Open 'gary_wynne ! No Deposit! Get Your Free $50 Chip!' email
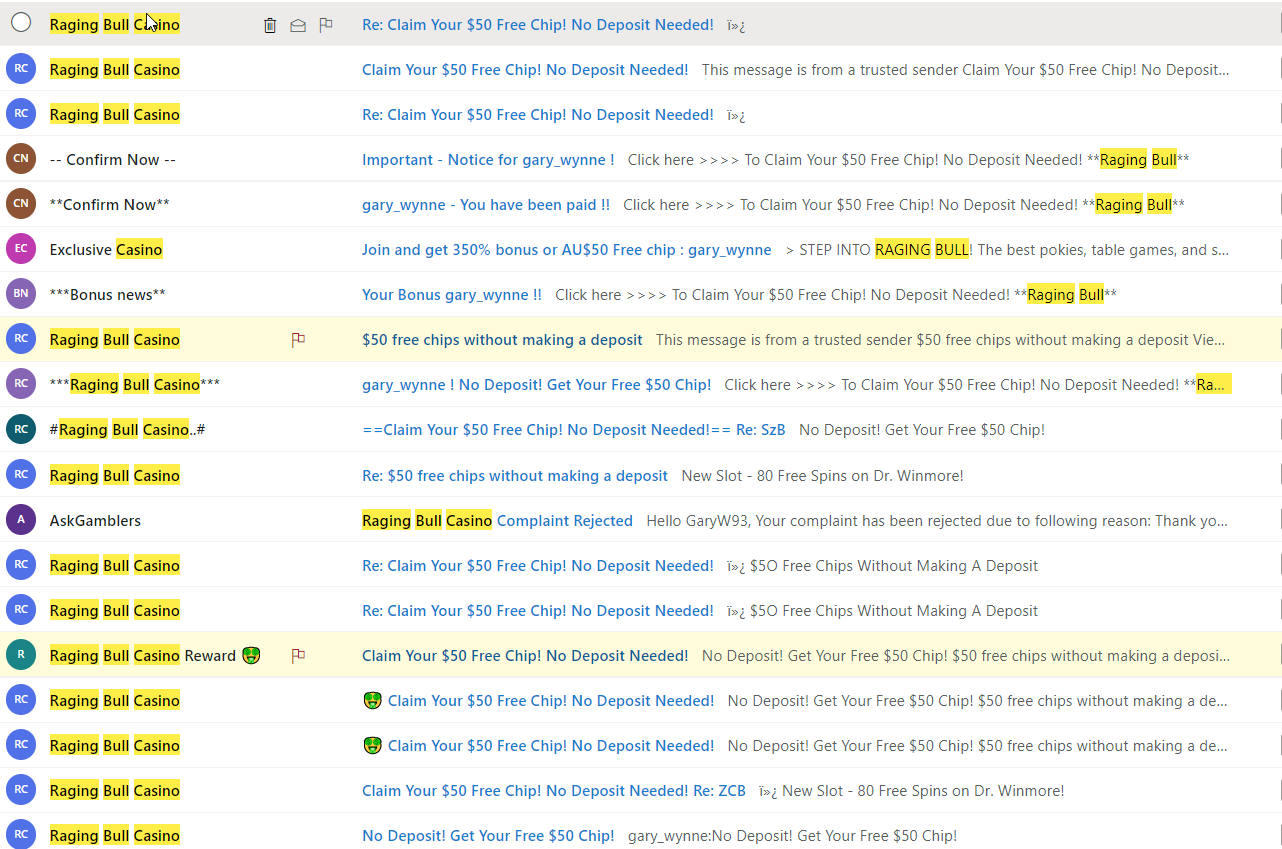The image size is (1282, 849). click(537, 385)
